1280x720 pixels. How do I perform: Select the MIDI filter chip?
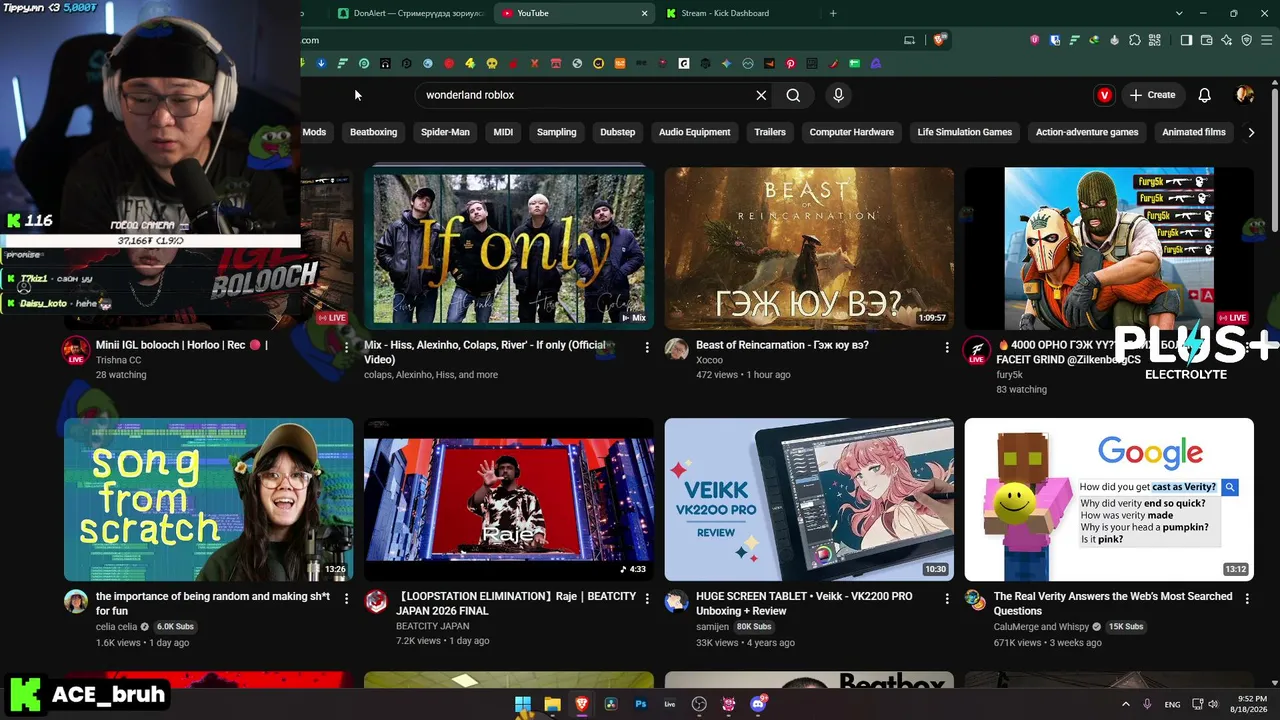point(503,132)
